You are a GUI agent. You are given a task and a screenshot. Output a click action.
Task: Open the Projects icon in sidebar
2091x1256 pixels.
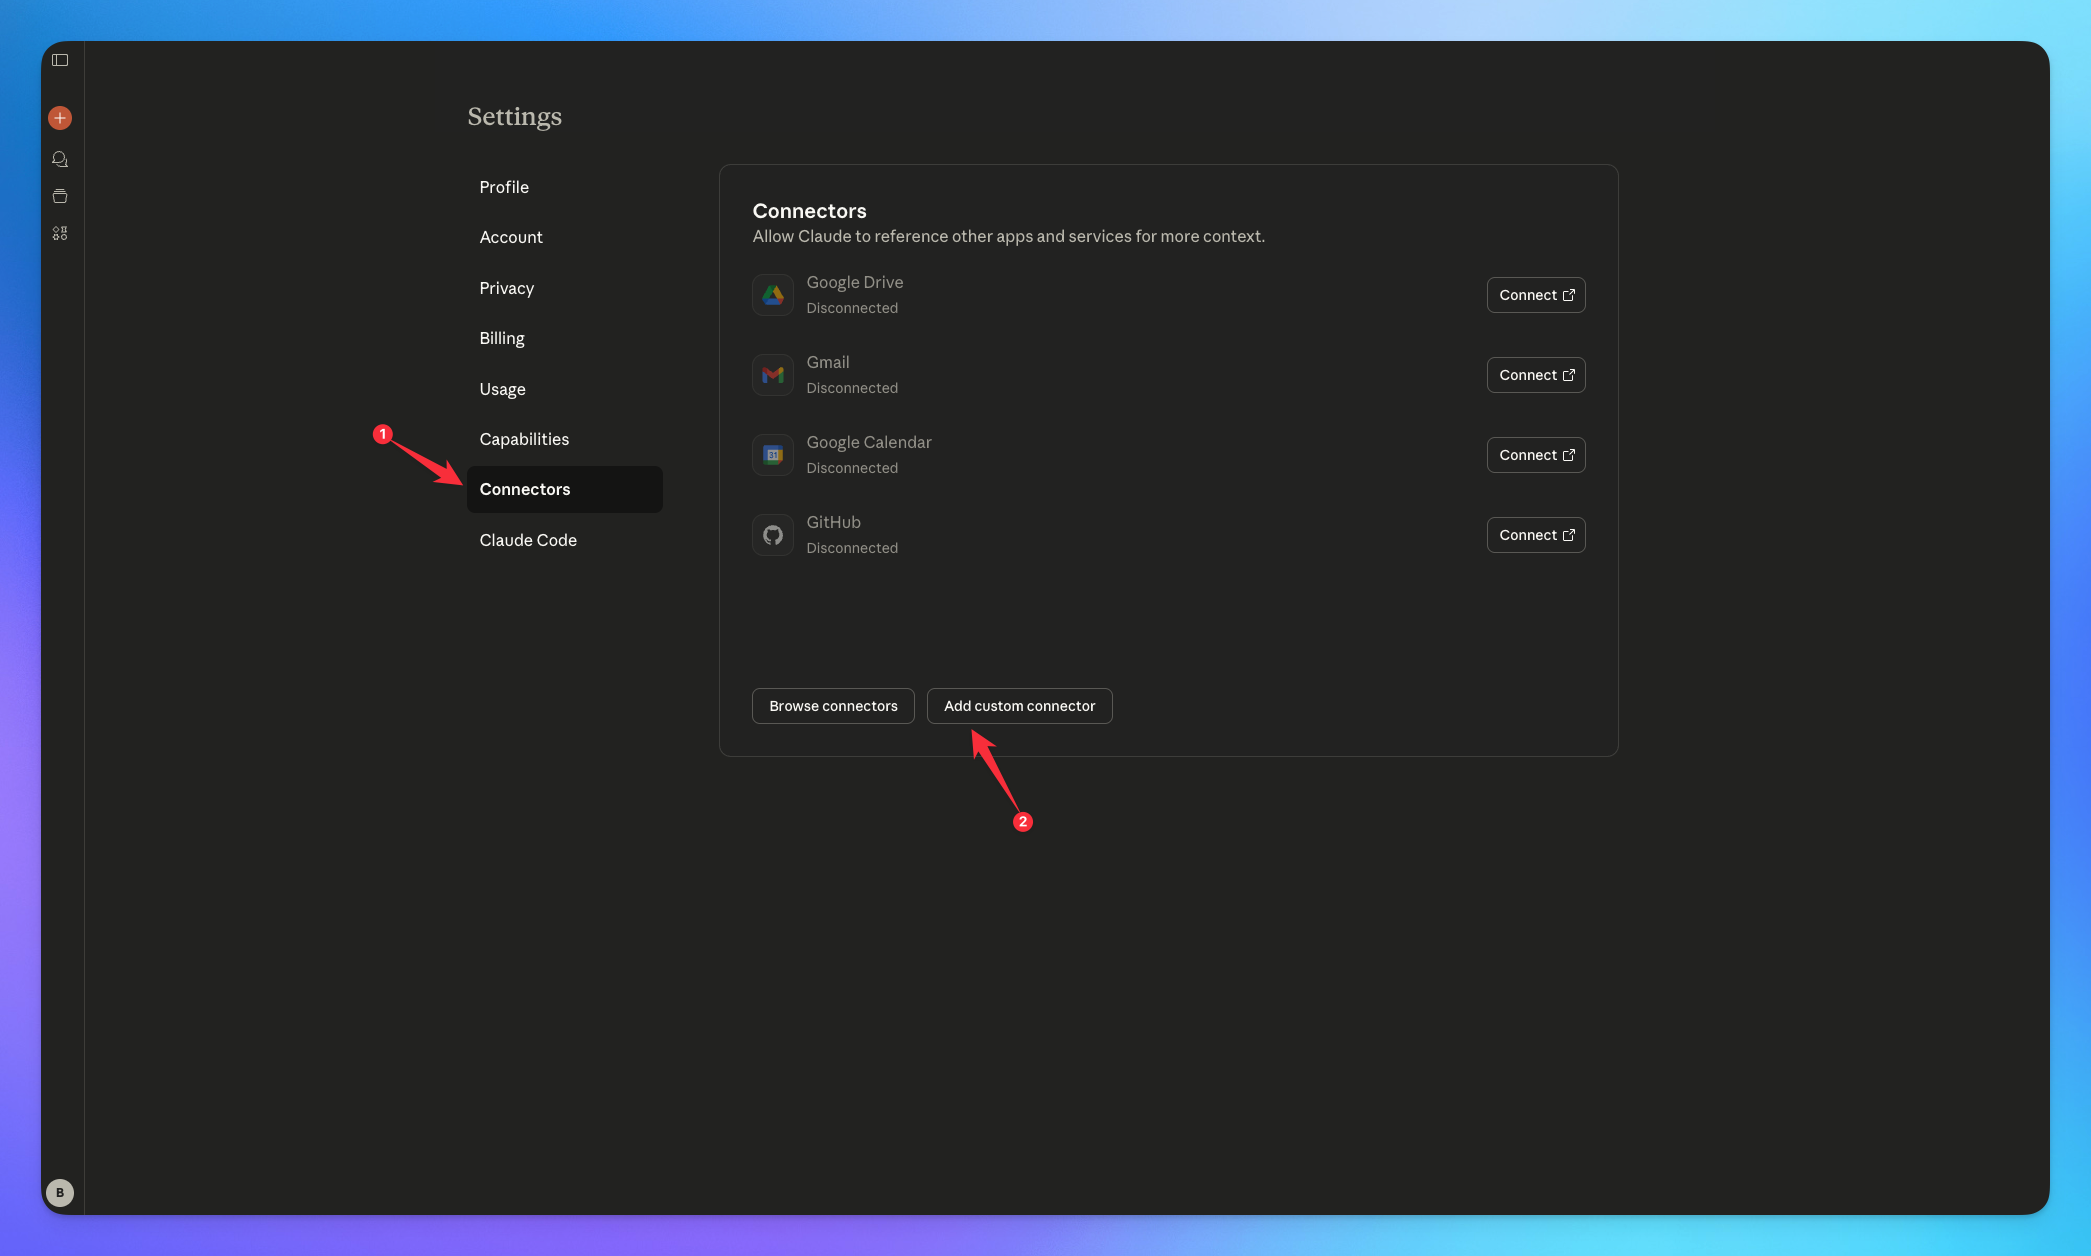click(60, 196)
